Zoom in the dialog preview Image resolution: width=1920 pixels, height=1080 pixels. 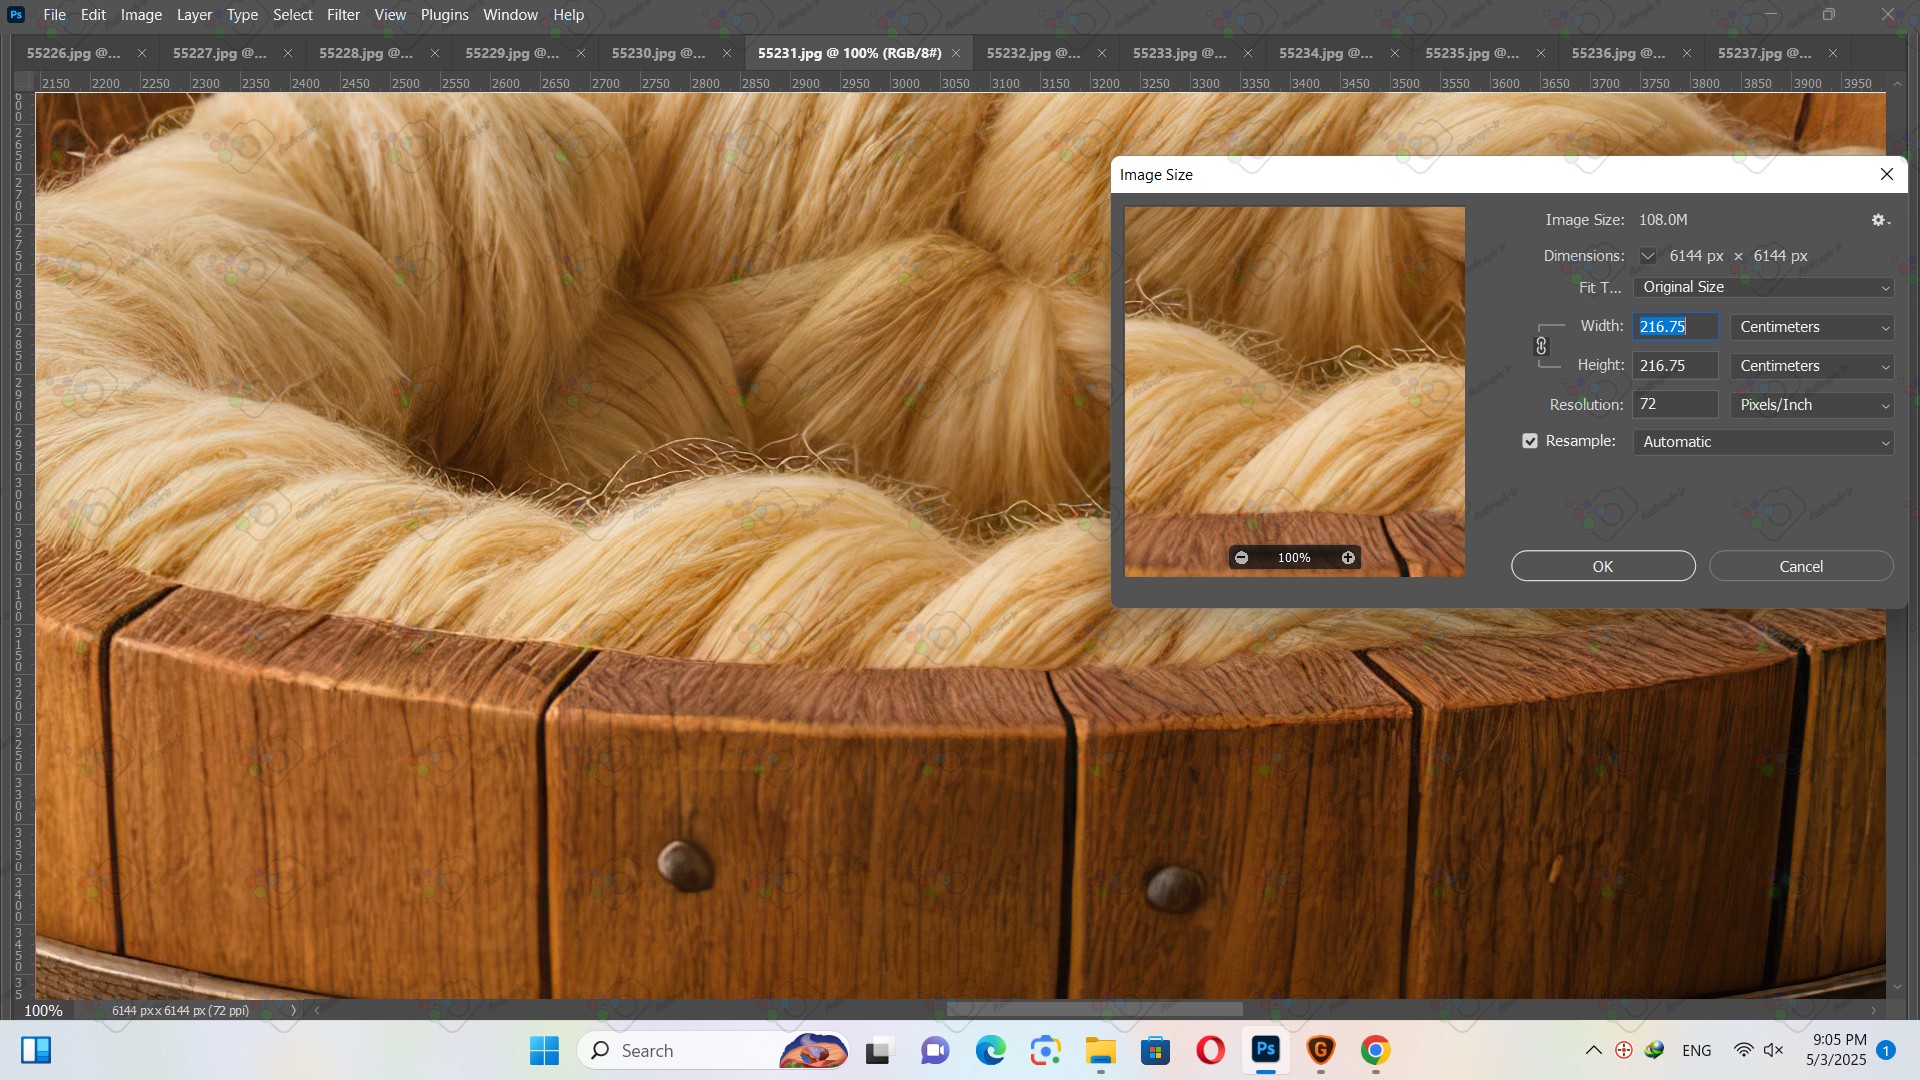pos(1348,558)
